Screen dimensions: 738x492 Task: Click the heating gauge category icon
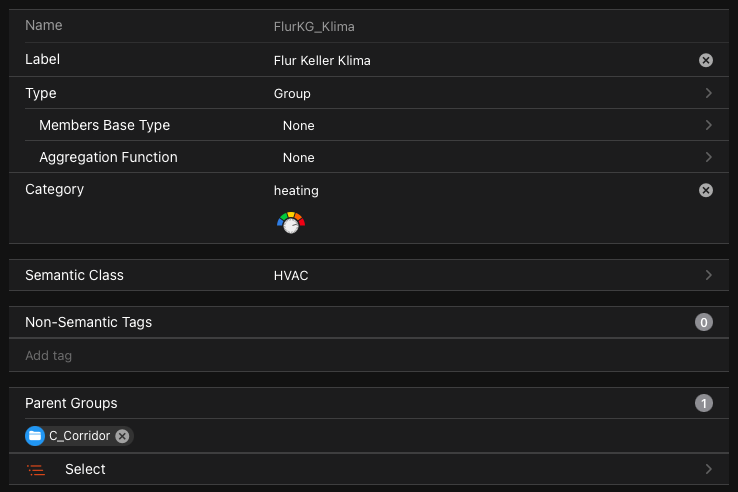[290, 223]
